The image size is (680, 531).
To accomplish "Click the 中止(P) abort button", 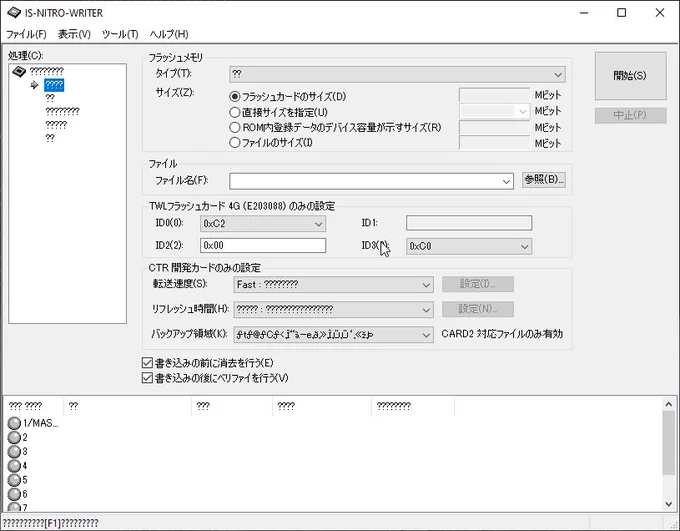I will [630, 115].
